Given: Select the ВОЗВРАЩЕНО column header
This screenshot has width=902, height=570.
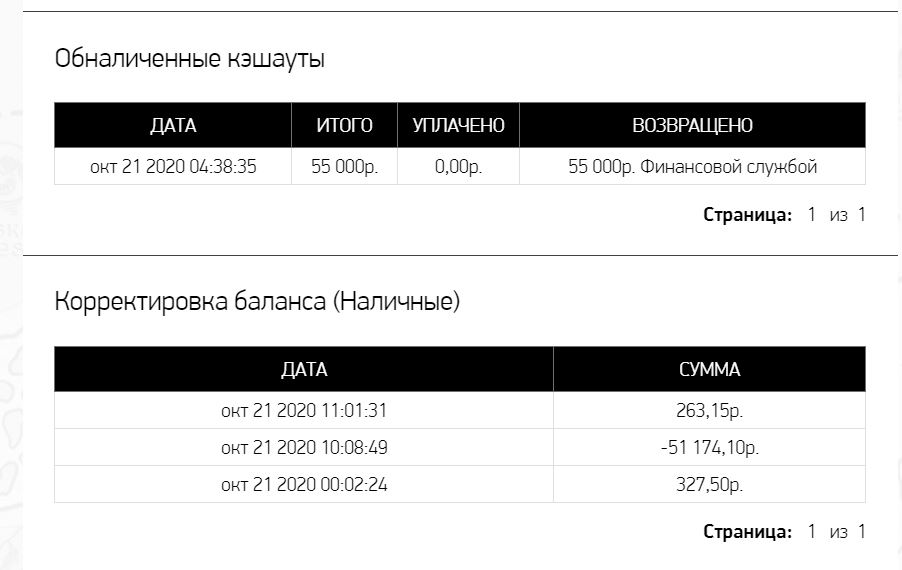Looking at the screenshot, I should point(692,126).
